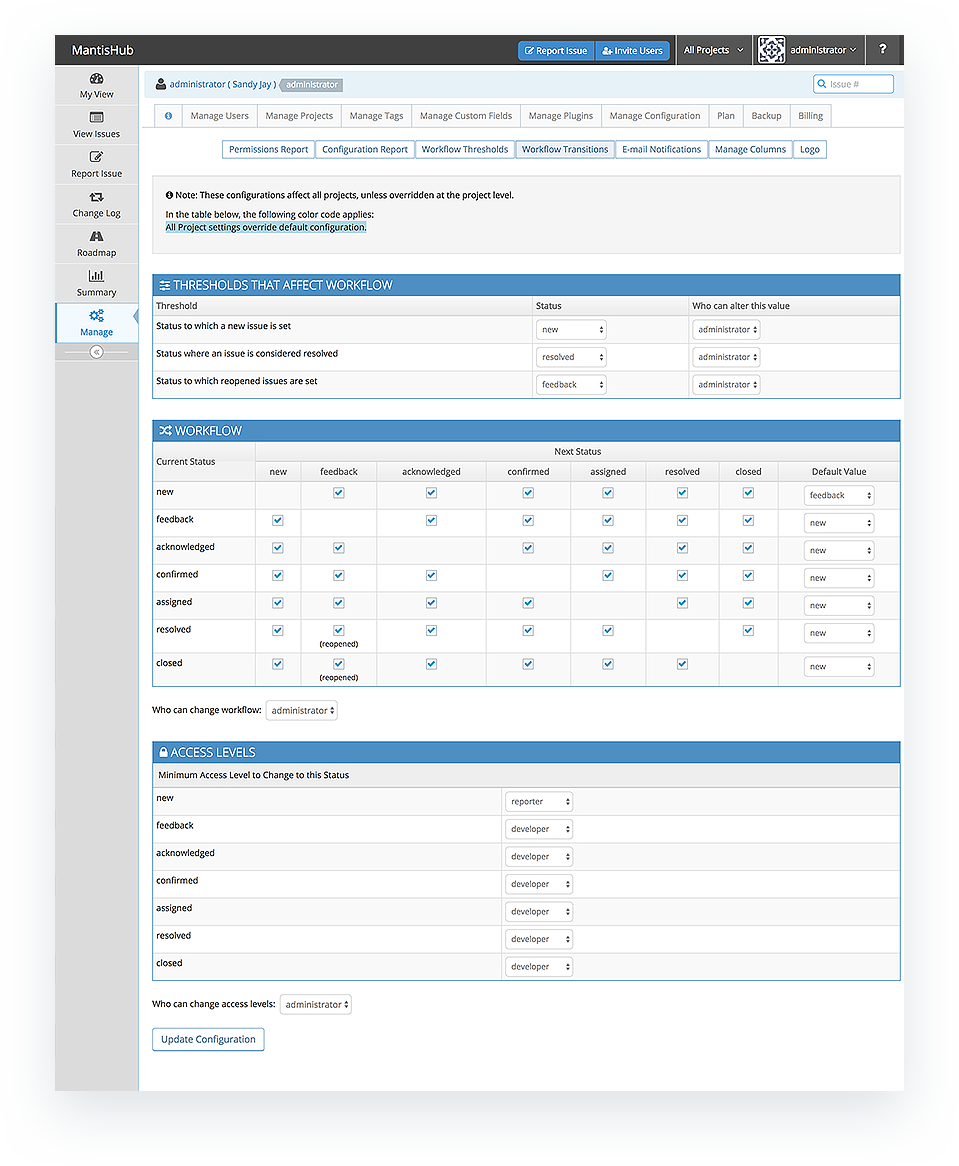This screenshot has height=1166, width=959.
Task: Open Backup tab
Action: [766, 116]
